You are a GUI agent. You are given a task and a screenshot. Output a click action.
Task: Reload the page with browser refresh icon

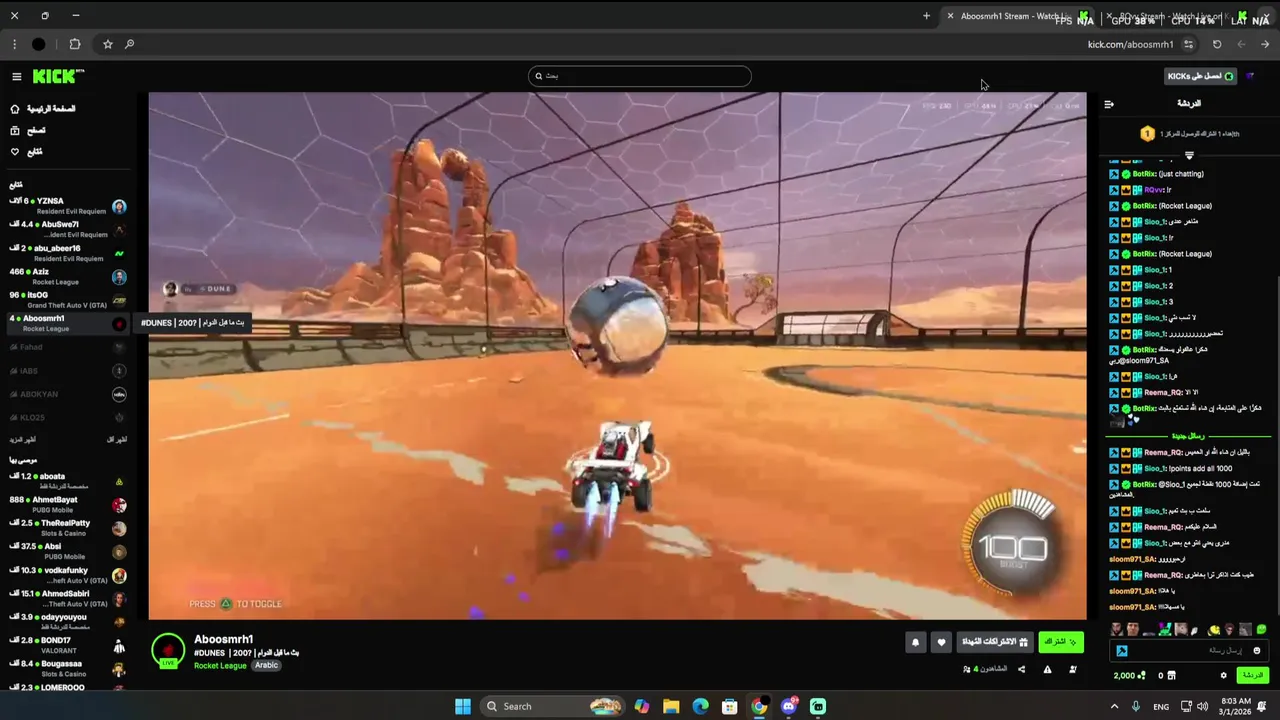(1217, 44)
